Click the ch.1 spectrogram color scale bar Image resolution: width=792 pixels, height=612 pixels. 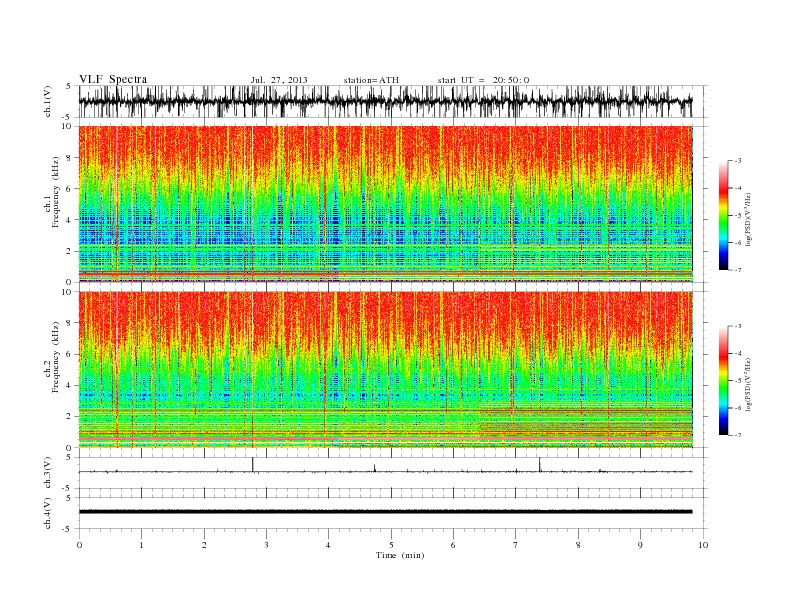tap(723, 215)
